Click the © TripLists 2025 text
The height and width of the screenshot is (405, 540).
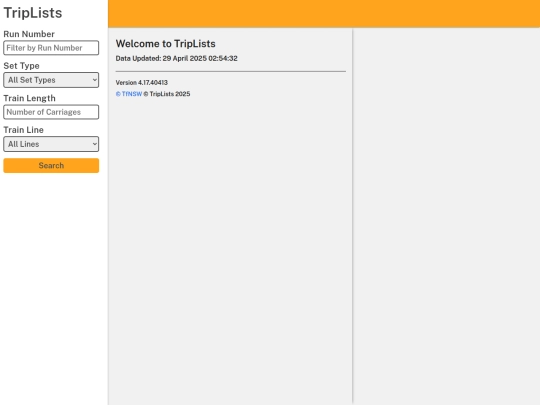pos(167,94)
